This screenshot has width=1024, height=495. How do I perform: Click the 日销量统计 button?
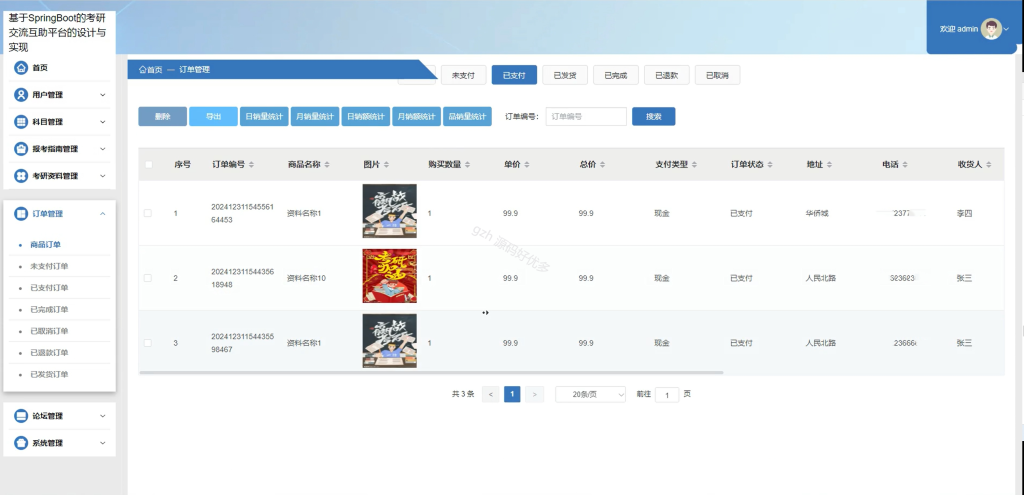tap(264, 116)
